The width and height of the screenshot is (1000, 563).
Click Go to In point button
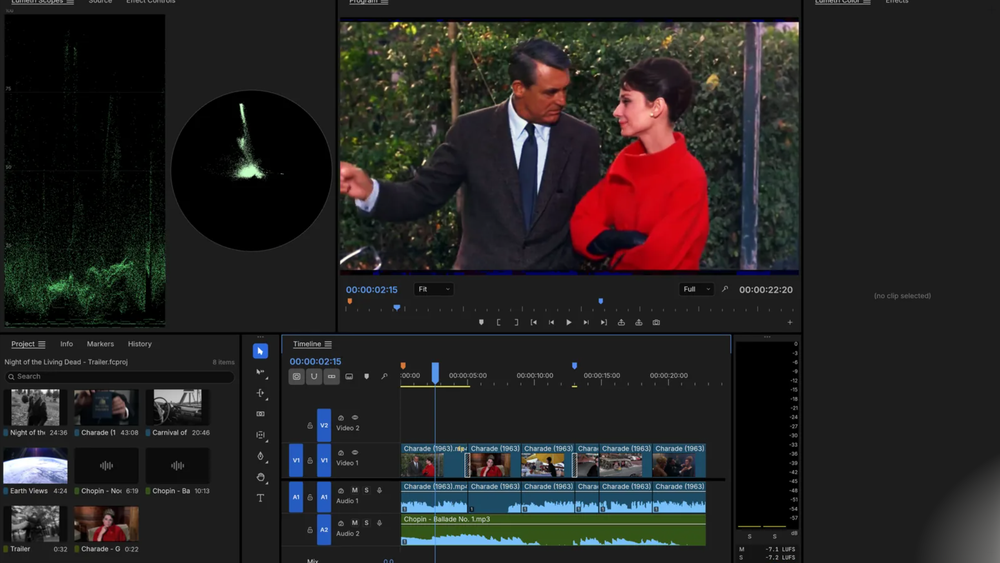(534, 323)
